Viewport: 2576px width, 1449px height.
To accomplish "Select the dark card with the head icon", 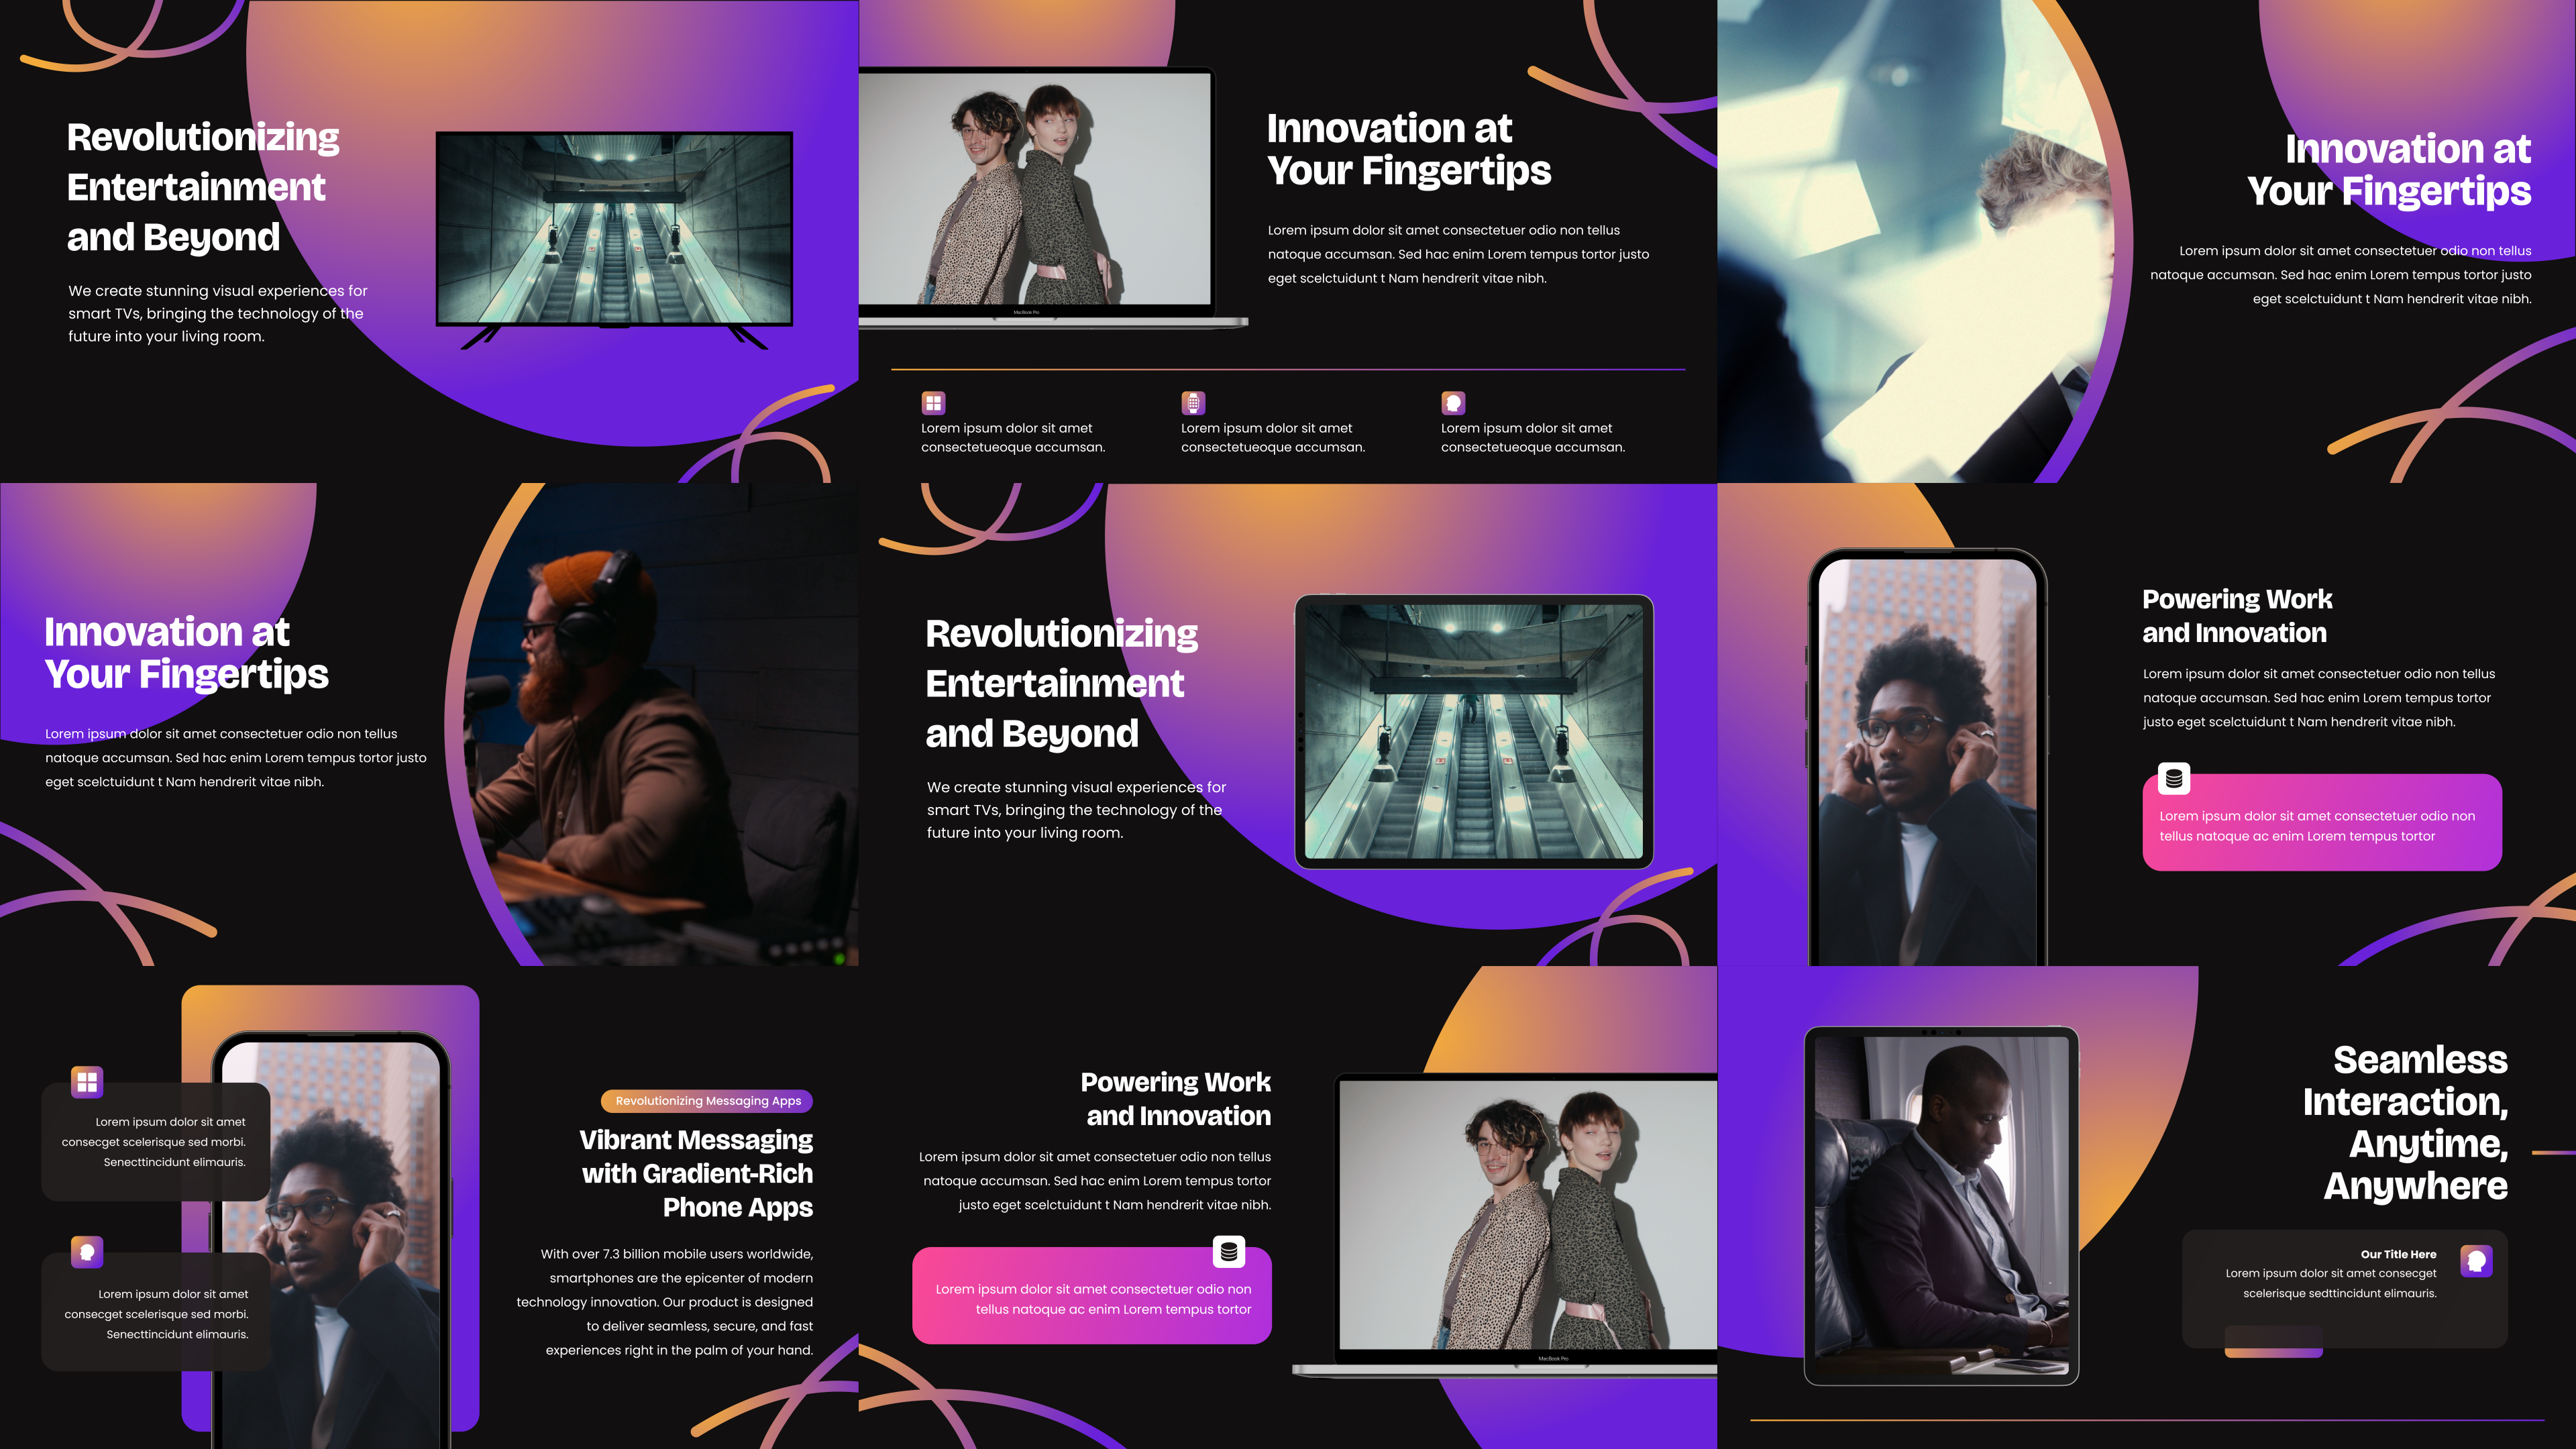I will click(x=156, y=1312).
